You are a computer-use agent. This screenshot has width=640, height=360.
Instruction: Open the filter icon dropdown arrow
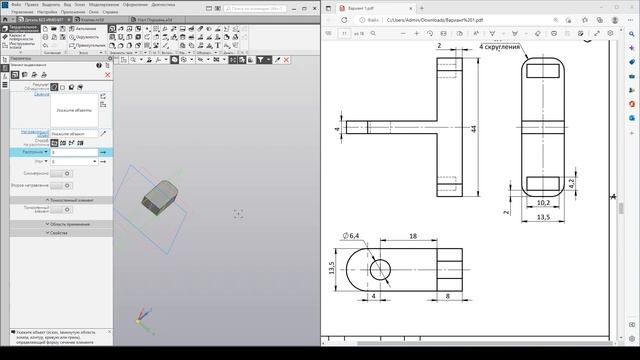[x=268, y=60]
